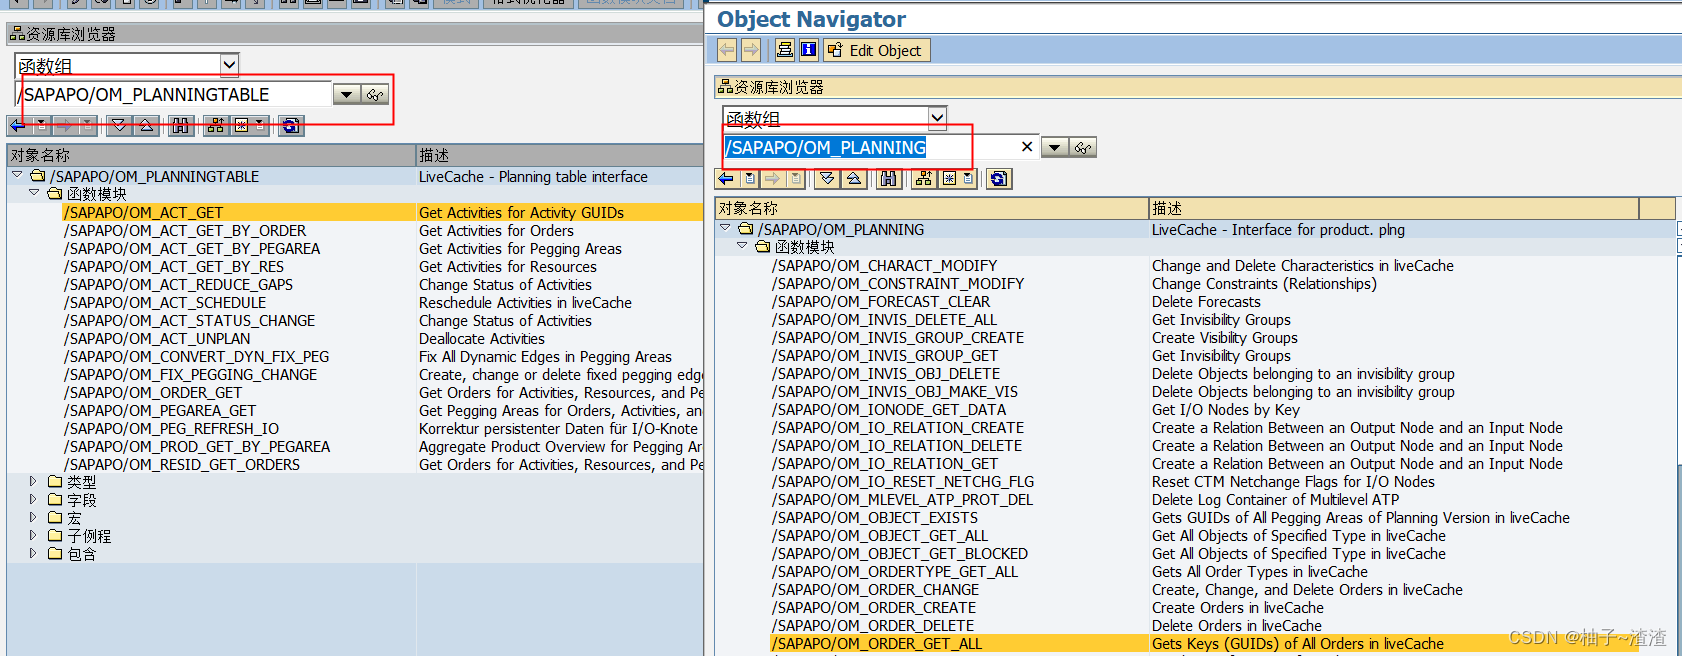Select /SAPAPO/OM_ACT_SCHEDULE function module
Screen dimensions: 1682x656
[x=165, y=302]
